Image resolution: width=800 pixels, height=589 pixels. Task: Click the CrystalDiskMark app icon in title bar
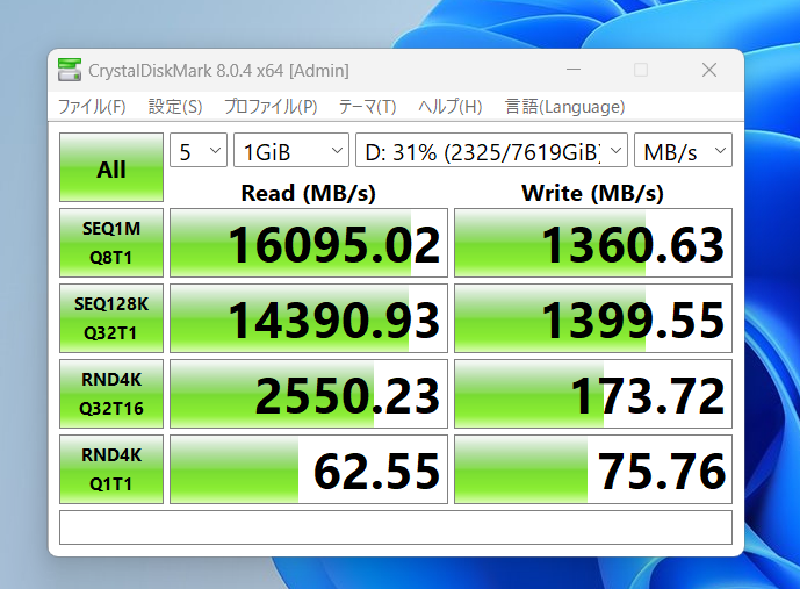coord(69,70)
